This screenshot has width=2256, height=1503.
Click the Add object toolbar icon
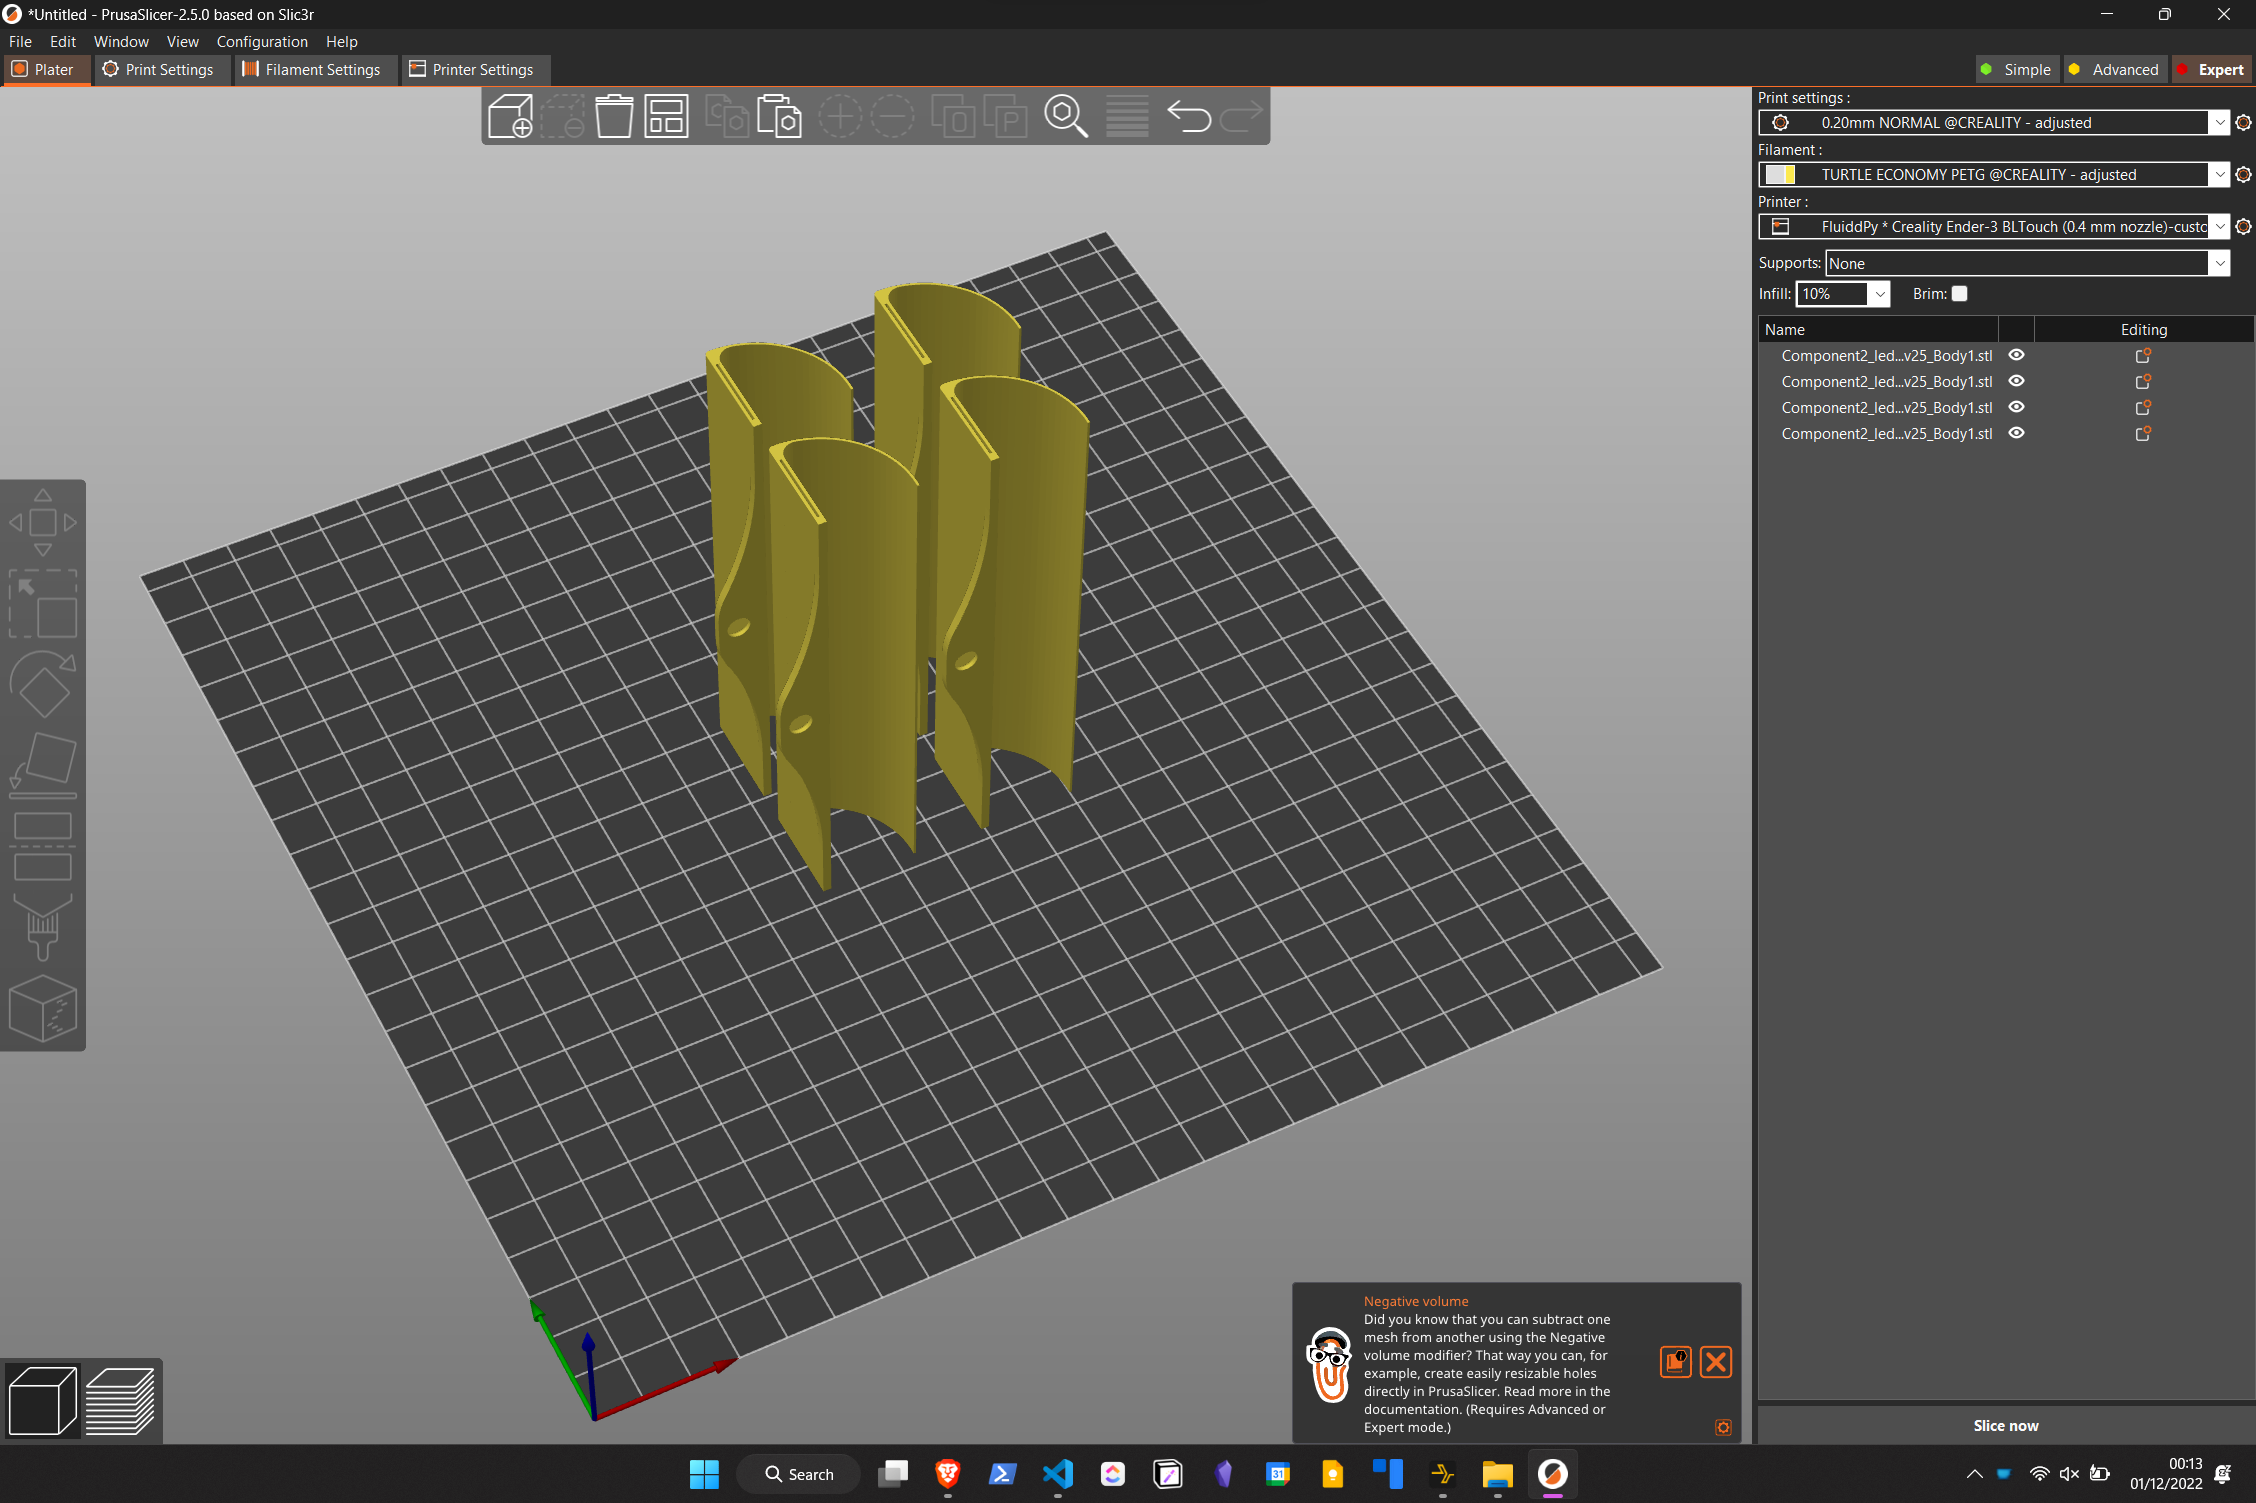tap(510, 117)
